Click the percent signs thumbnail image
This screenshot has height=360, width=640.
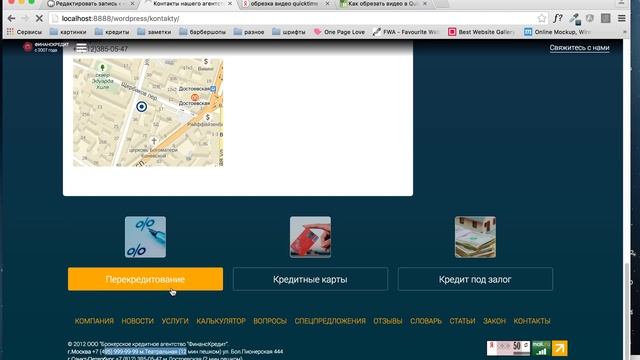[x=145, y=237]
